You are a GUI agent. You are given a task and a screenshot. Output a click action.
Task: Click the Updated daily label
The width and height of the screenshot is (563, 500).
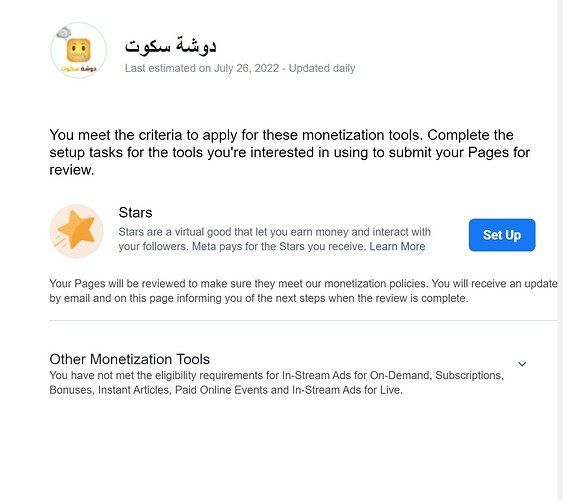(322, 68)
